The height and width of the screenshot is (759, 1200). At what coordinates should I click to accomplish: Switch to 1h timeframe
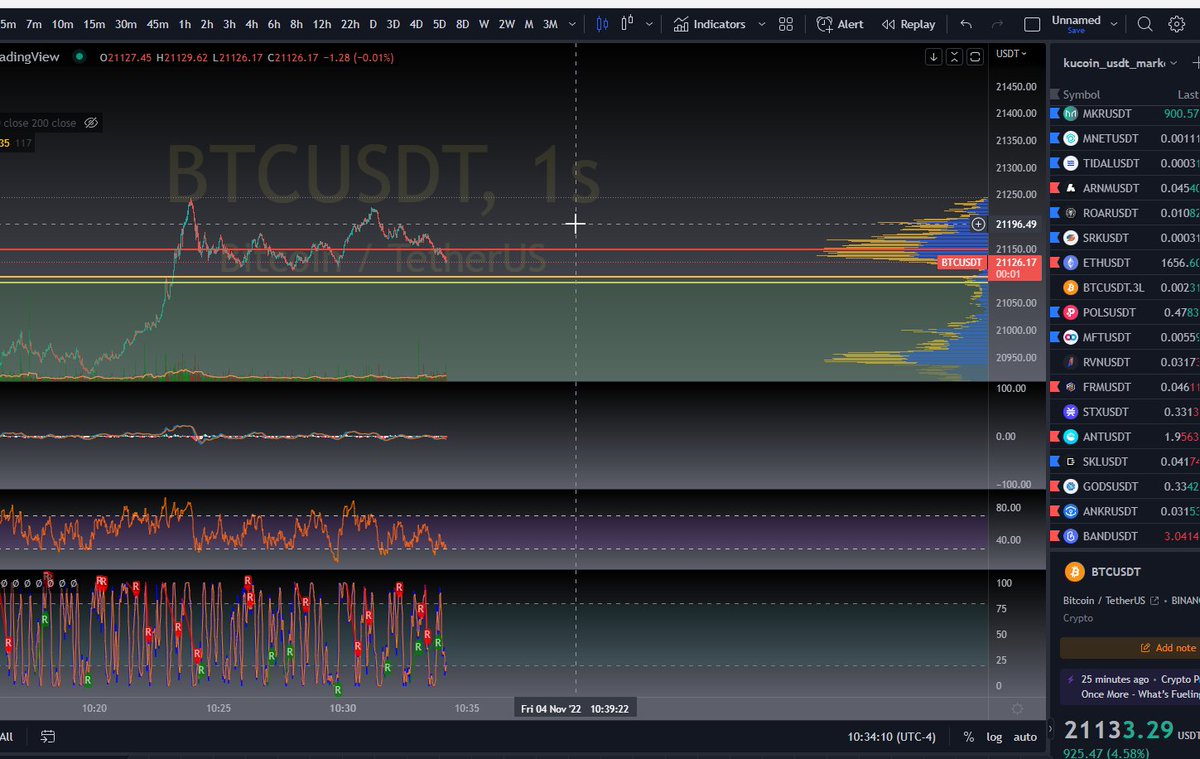coord(185,24)
